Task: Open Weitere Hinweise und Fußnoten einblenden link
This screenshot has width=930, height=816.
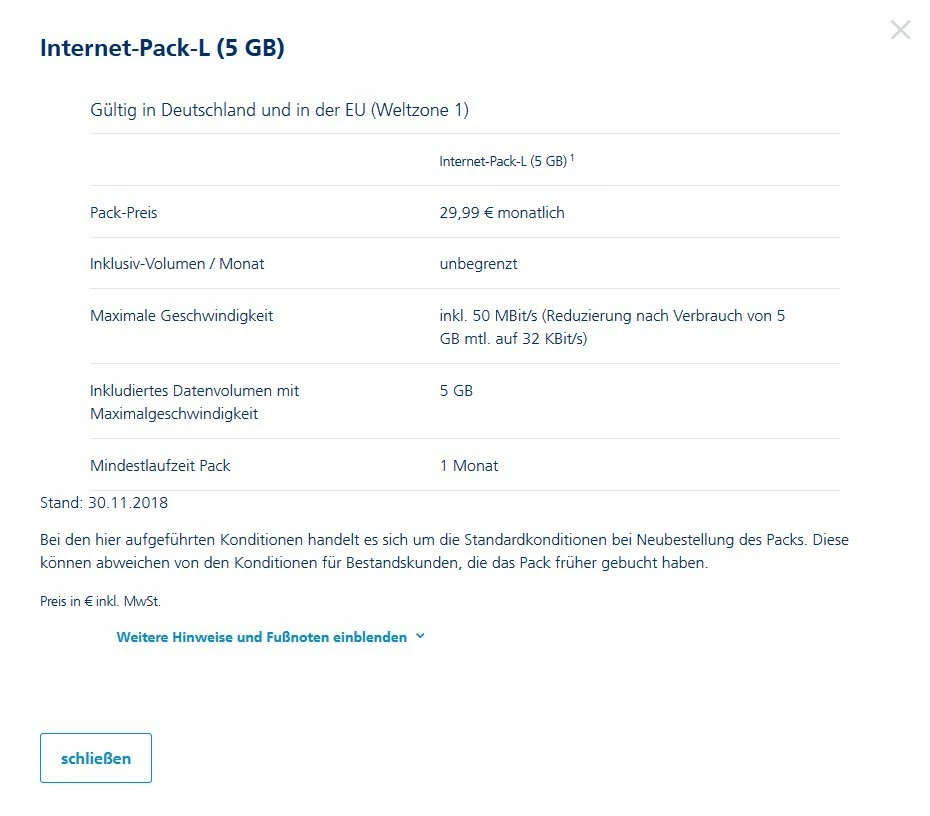Action: (x=261, y=637)
